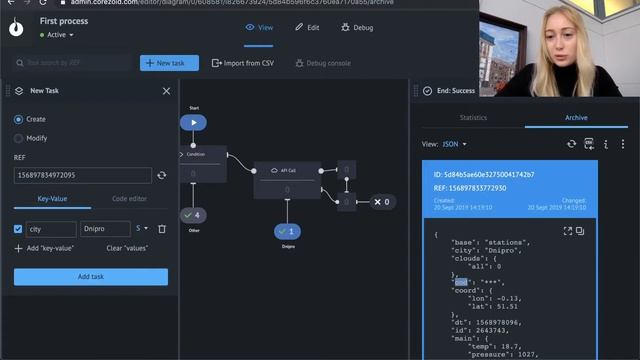The image size is (640, 360).
Task: Open the Debug console
Action: point(323,63)
